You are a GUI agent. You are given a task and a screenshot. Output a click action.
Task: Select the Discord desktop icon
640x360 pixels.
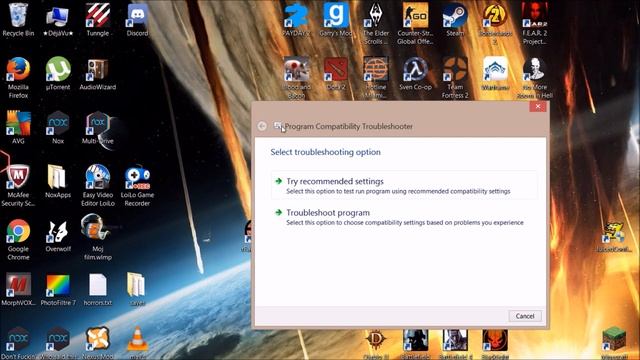[x=137, y=20]
